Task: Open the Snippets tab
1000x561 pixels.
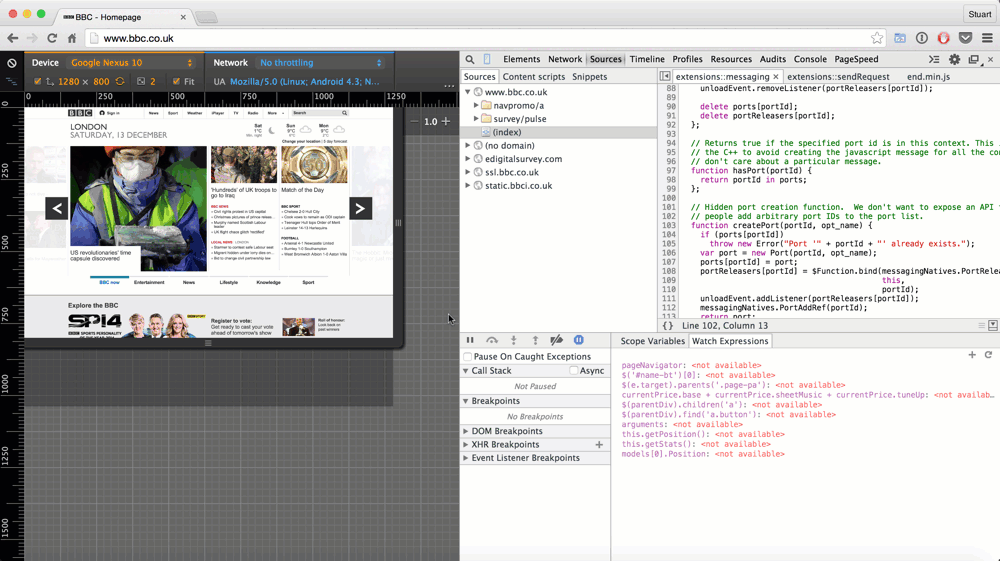Action: 589,76
